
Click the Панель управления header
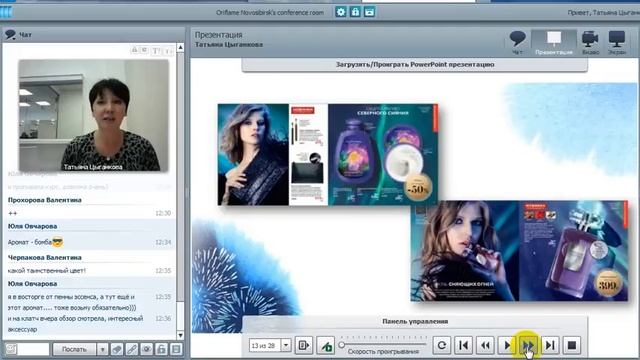(415, 322)
